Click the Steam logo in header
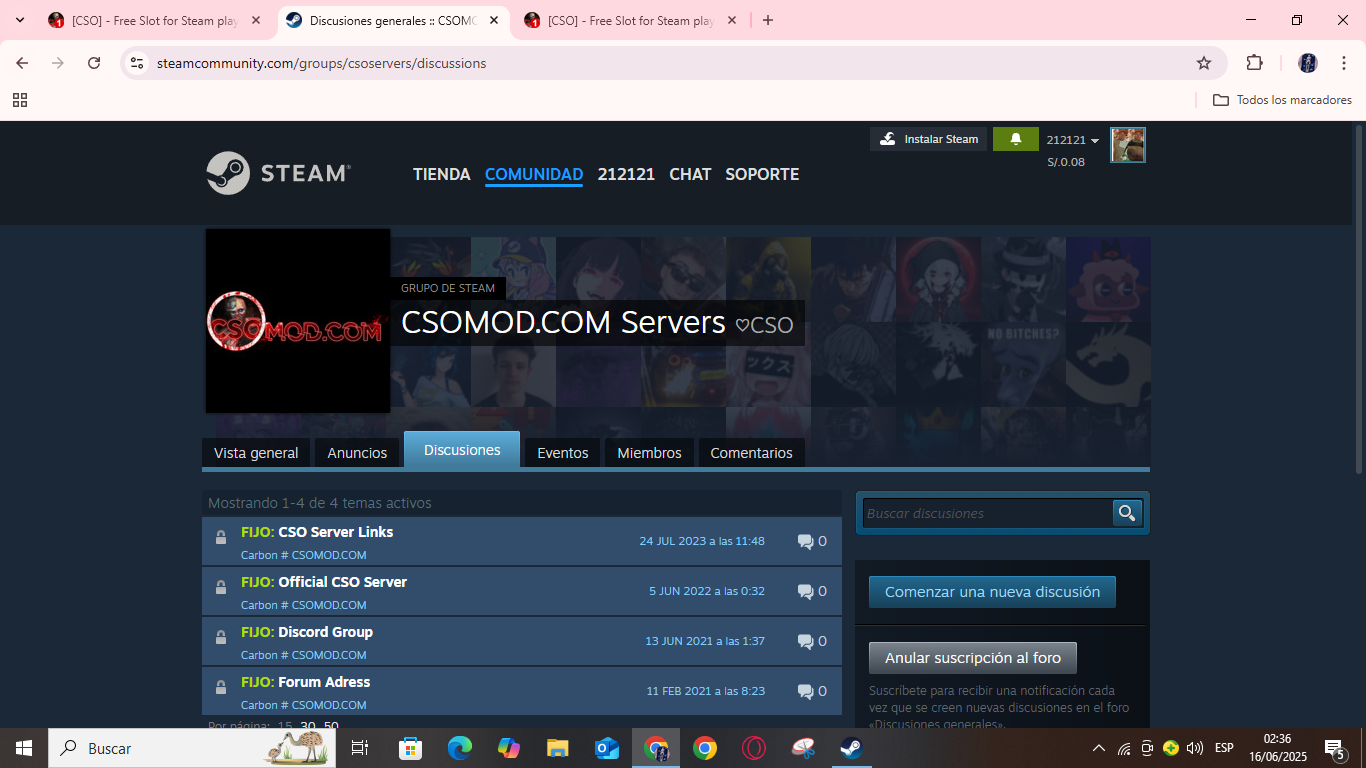The image size is (1366, 768). point(278,173)
